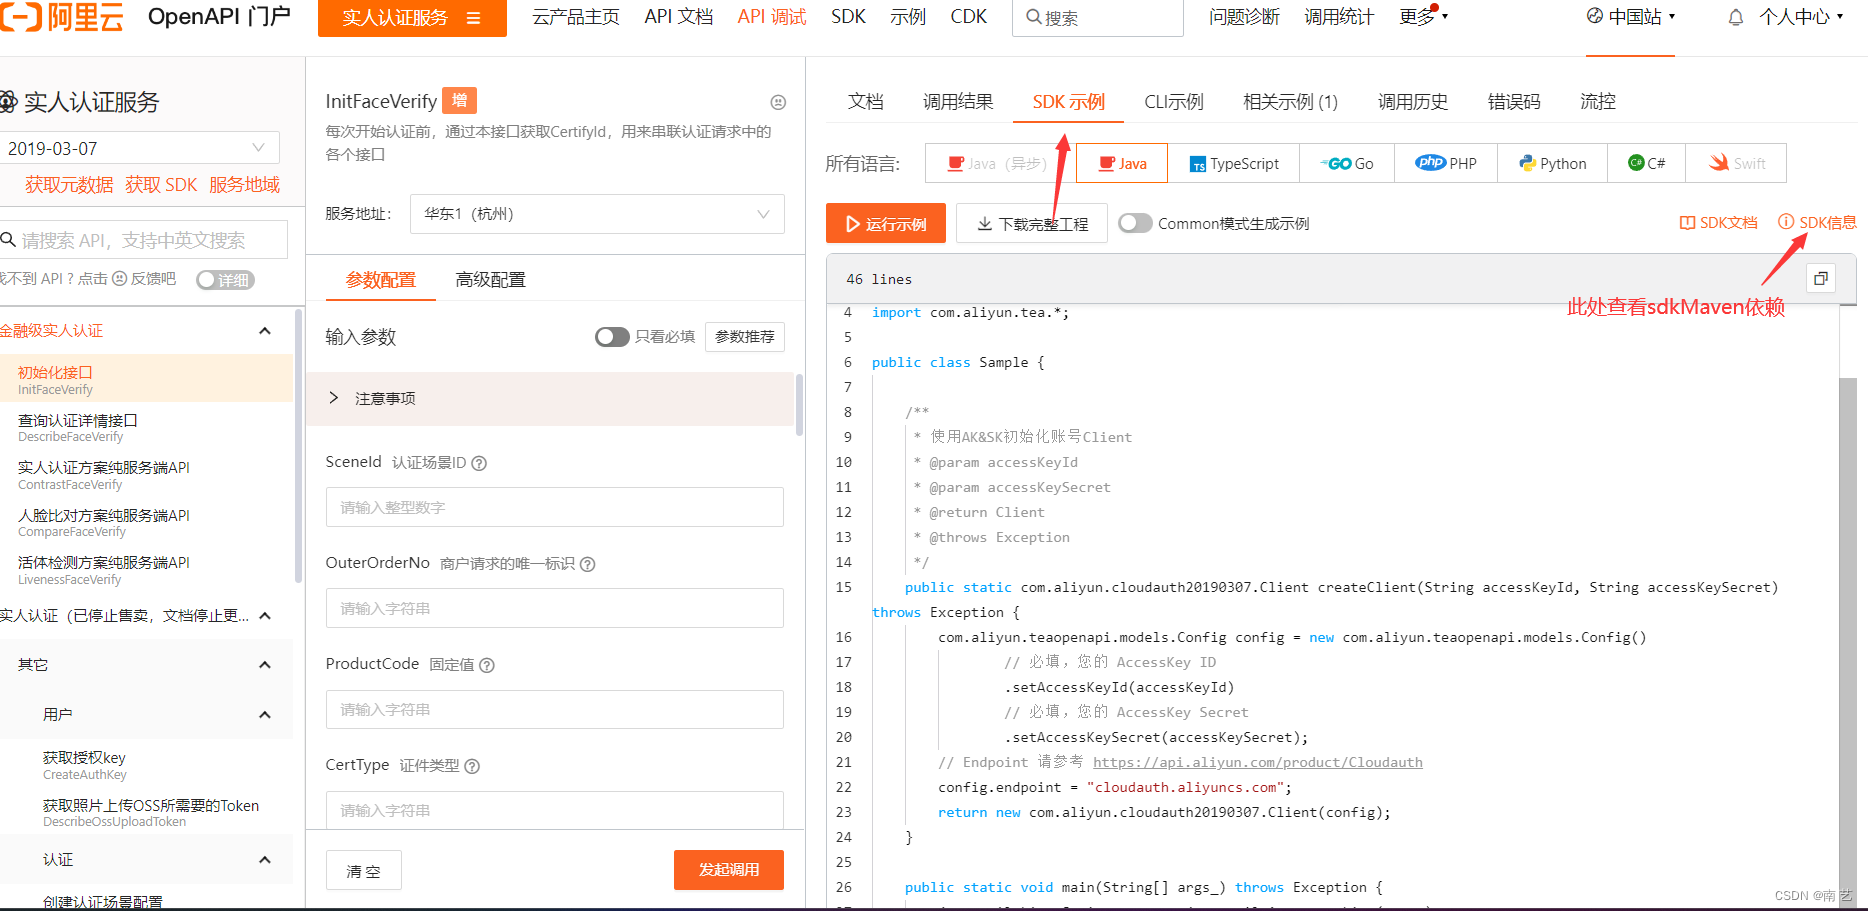The height and width of the screenshot is (911, 1868).
Task: Expand the 注意事项 panel
Action: point(550,399)
